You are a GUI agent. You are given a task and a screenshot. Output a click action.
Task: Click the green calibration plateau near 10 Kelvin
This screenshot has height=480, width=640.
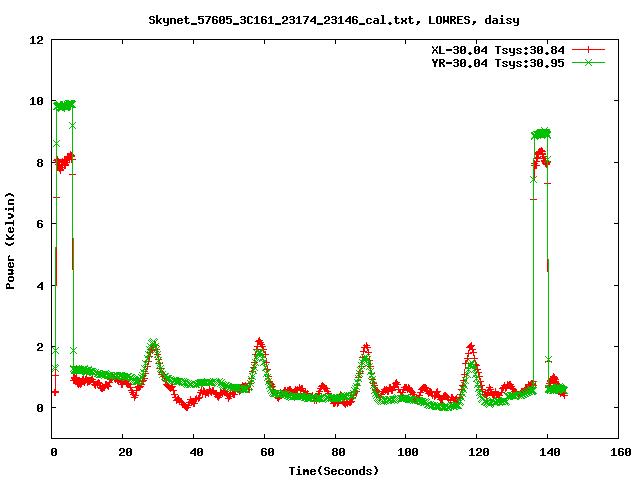(64, 105)
